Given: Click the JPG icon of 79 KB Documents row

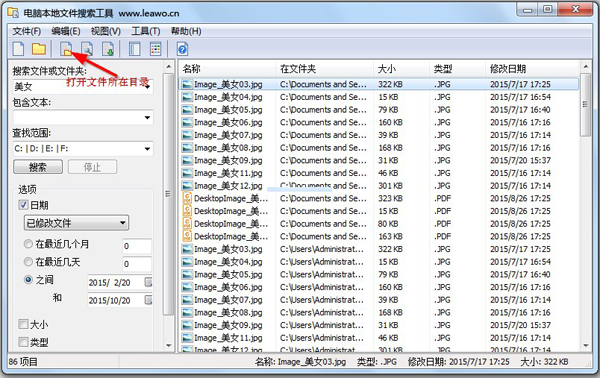Looking at the screenshot, I should point(187,110).
